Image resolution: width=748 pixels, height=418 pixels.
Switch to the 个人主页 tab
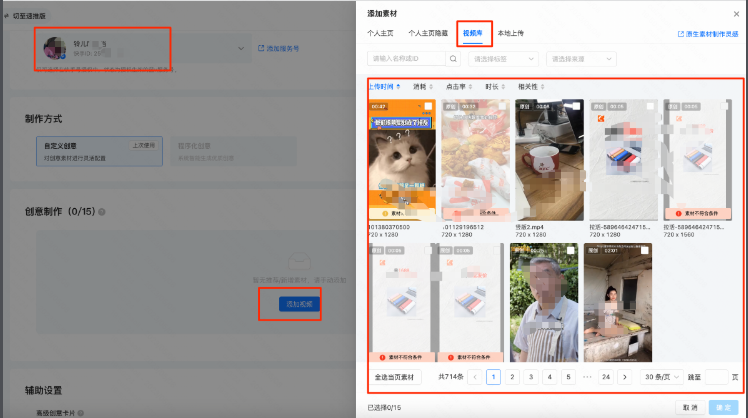pos(380,33)
